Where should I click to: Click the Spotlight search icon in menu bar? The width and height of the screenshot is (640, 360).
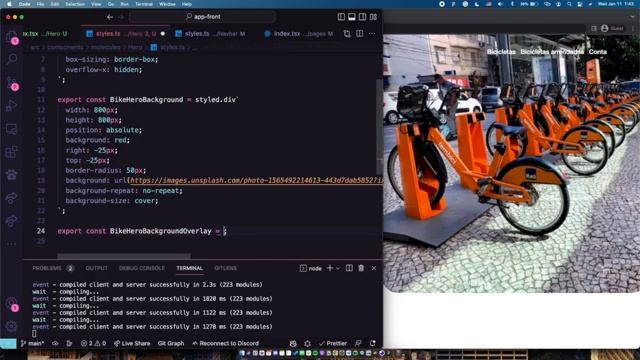tap(569, 4)
